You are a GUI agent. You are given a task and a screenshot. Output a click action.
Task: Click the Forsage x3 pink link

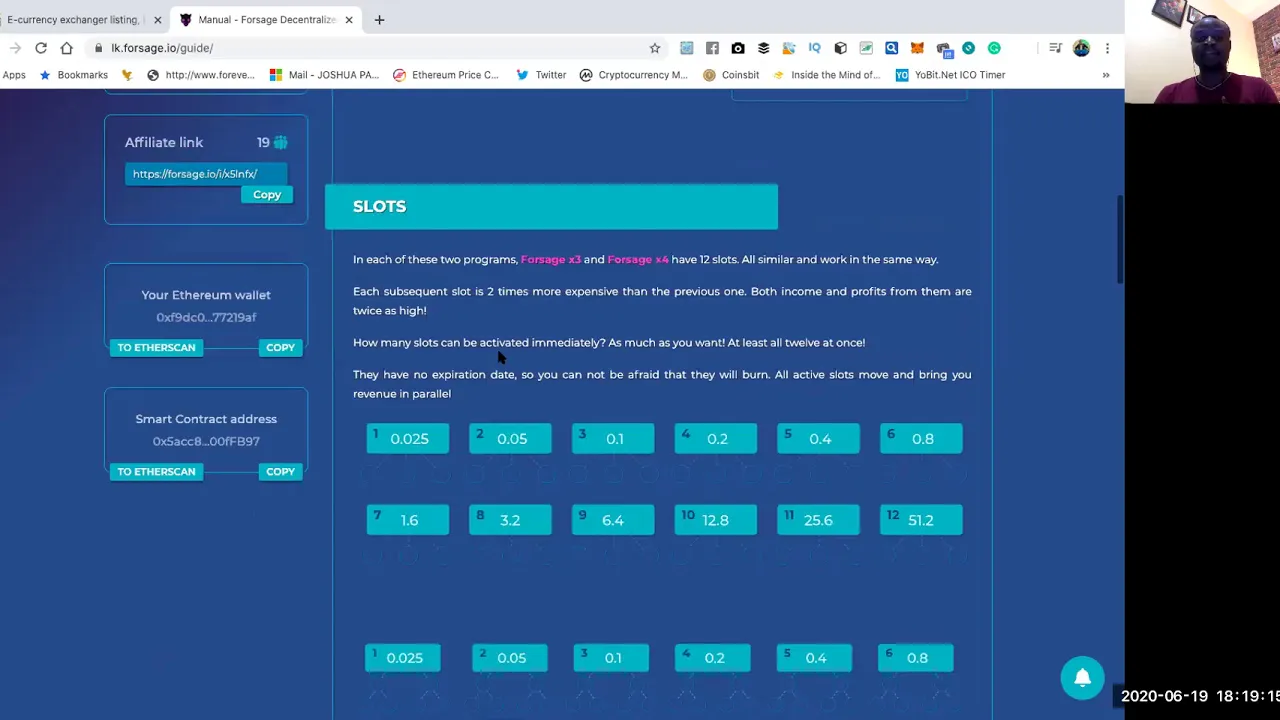[550, 259]
